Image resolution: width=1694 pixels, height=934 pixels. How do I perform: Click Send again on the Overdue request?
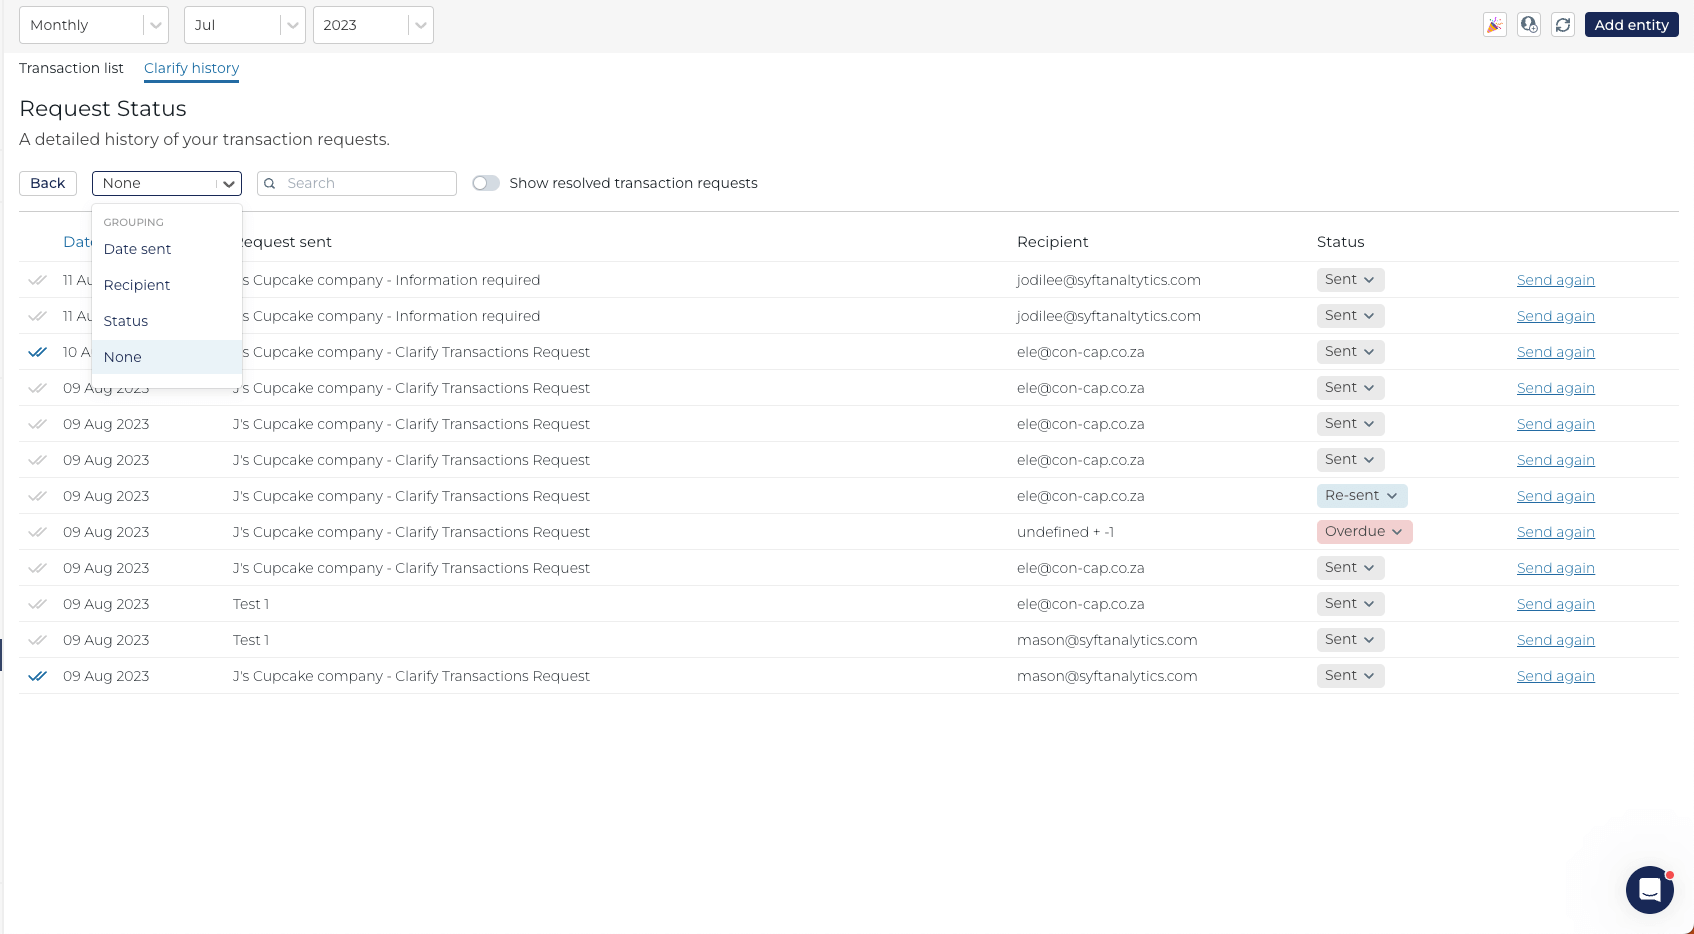coord(1555,531)
